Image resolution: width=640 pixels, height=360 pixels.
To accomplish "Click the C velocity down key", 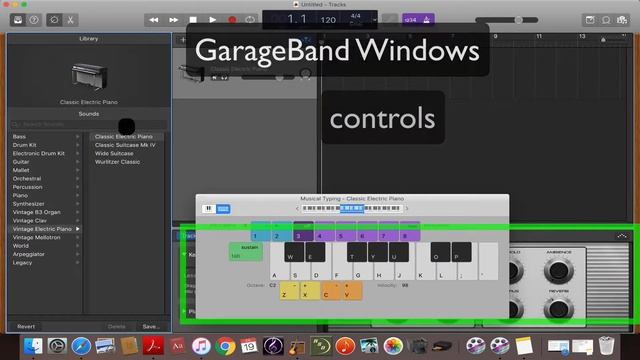I will pyautogui.click(x=331, y=291).
